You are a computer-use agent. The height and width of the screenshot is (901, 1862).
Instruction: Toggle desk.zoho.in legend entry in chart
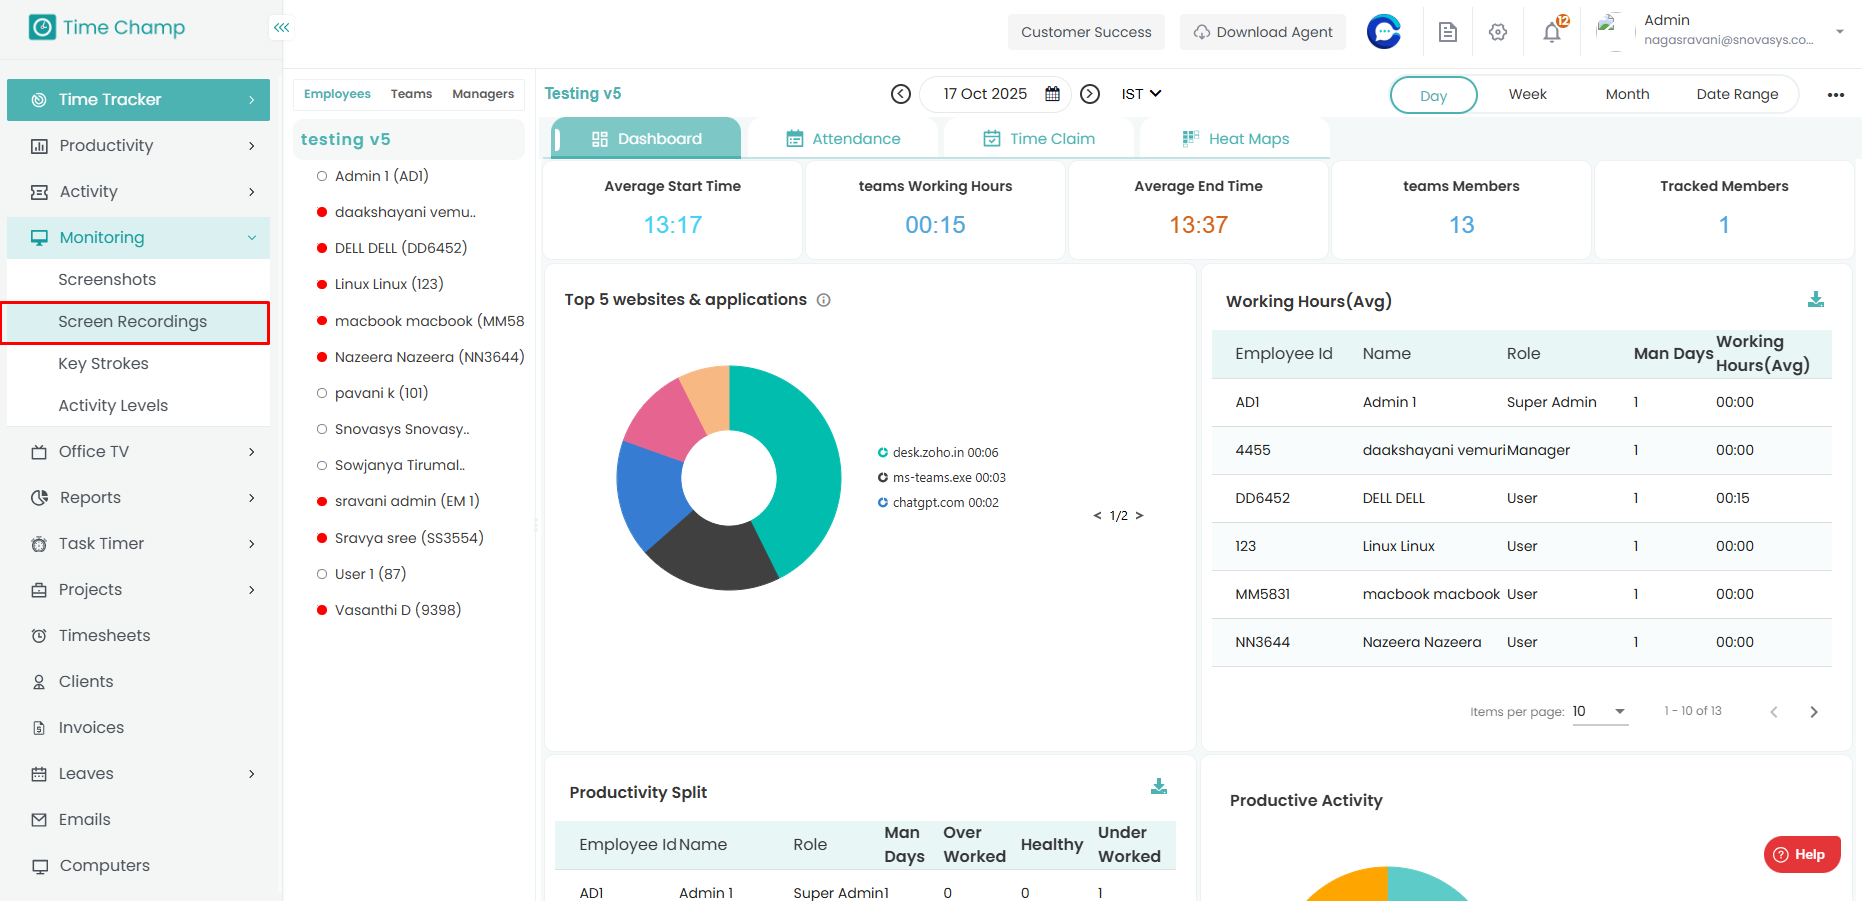944,453
